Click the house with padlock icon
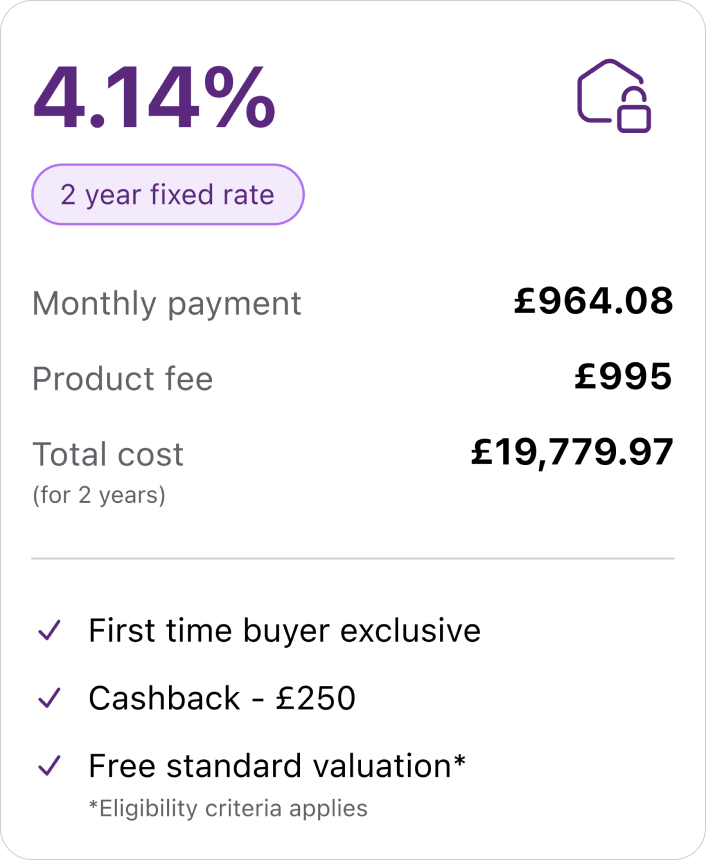 point(614,95)
